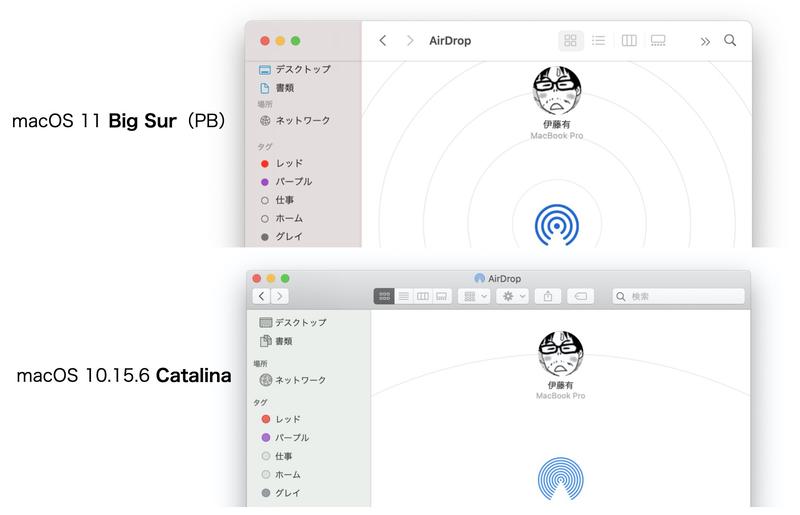This screenshot has height=515, width=800.
Task: Select 仕事 tag in Big Sur sidebar
Action: tap(277, 200)
